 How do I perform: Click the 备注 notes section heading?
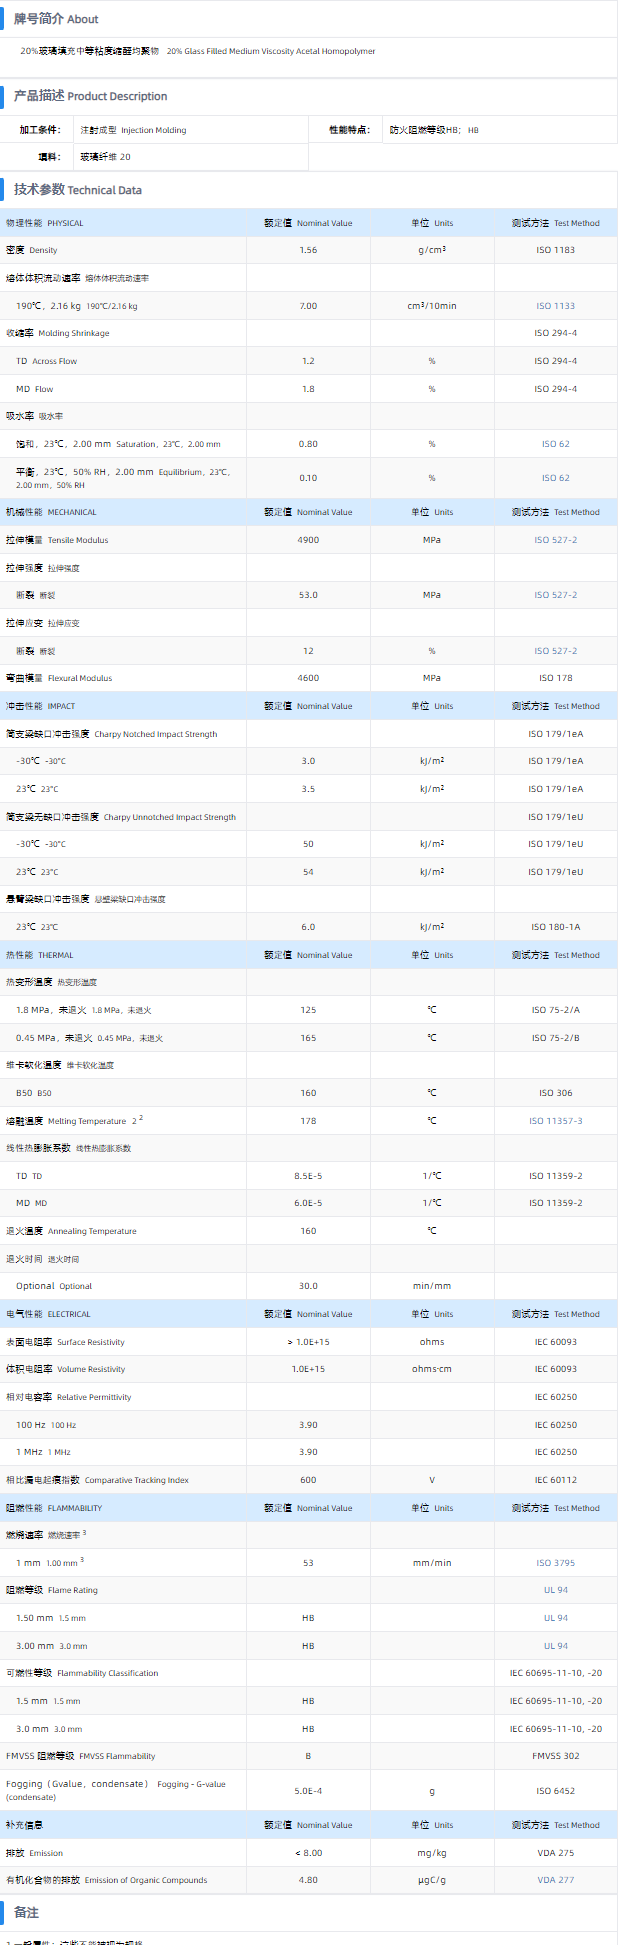[26, 1912]
